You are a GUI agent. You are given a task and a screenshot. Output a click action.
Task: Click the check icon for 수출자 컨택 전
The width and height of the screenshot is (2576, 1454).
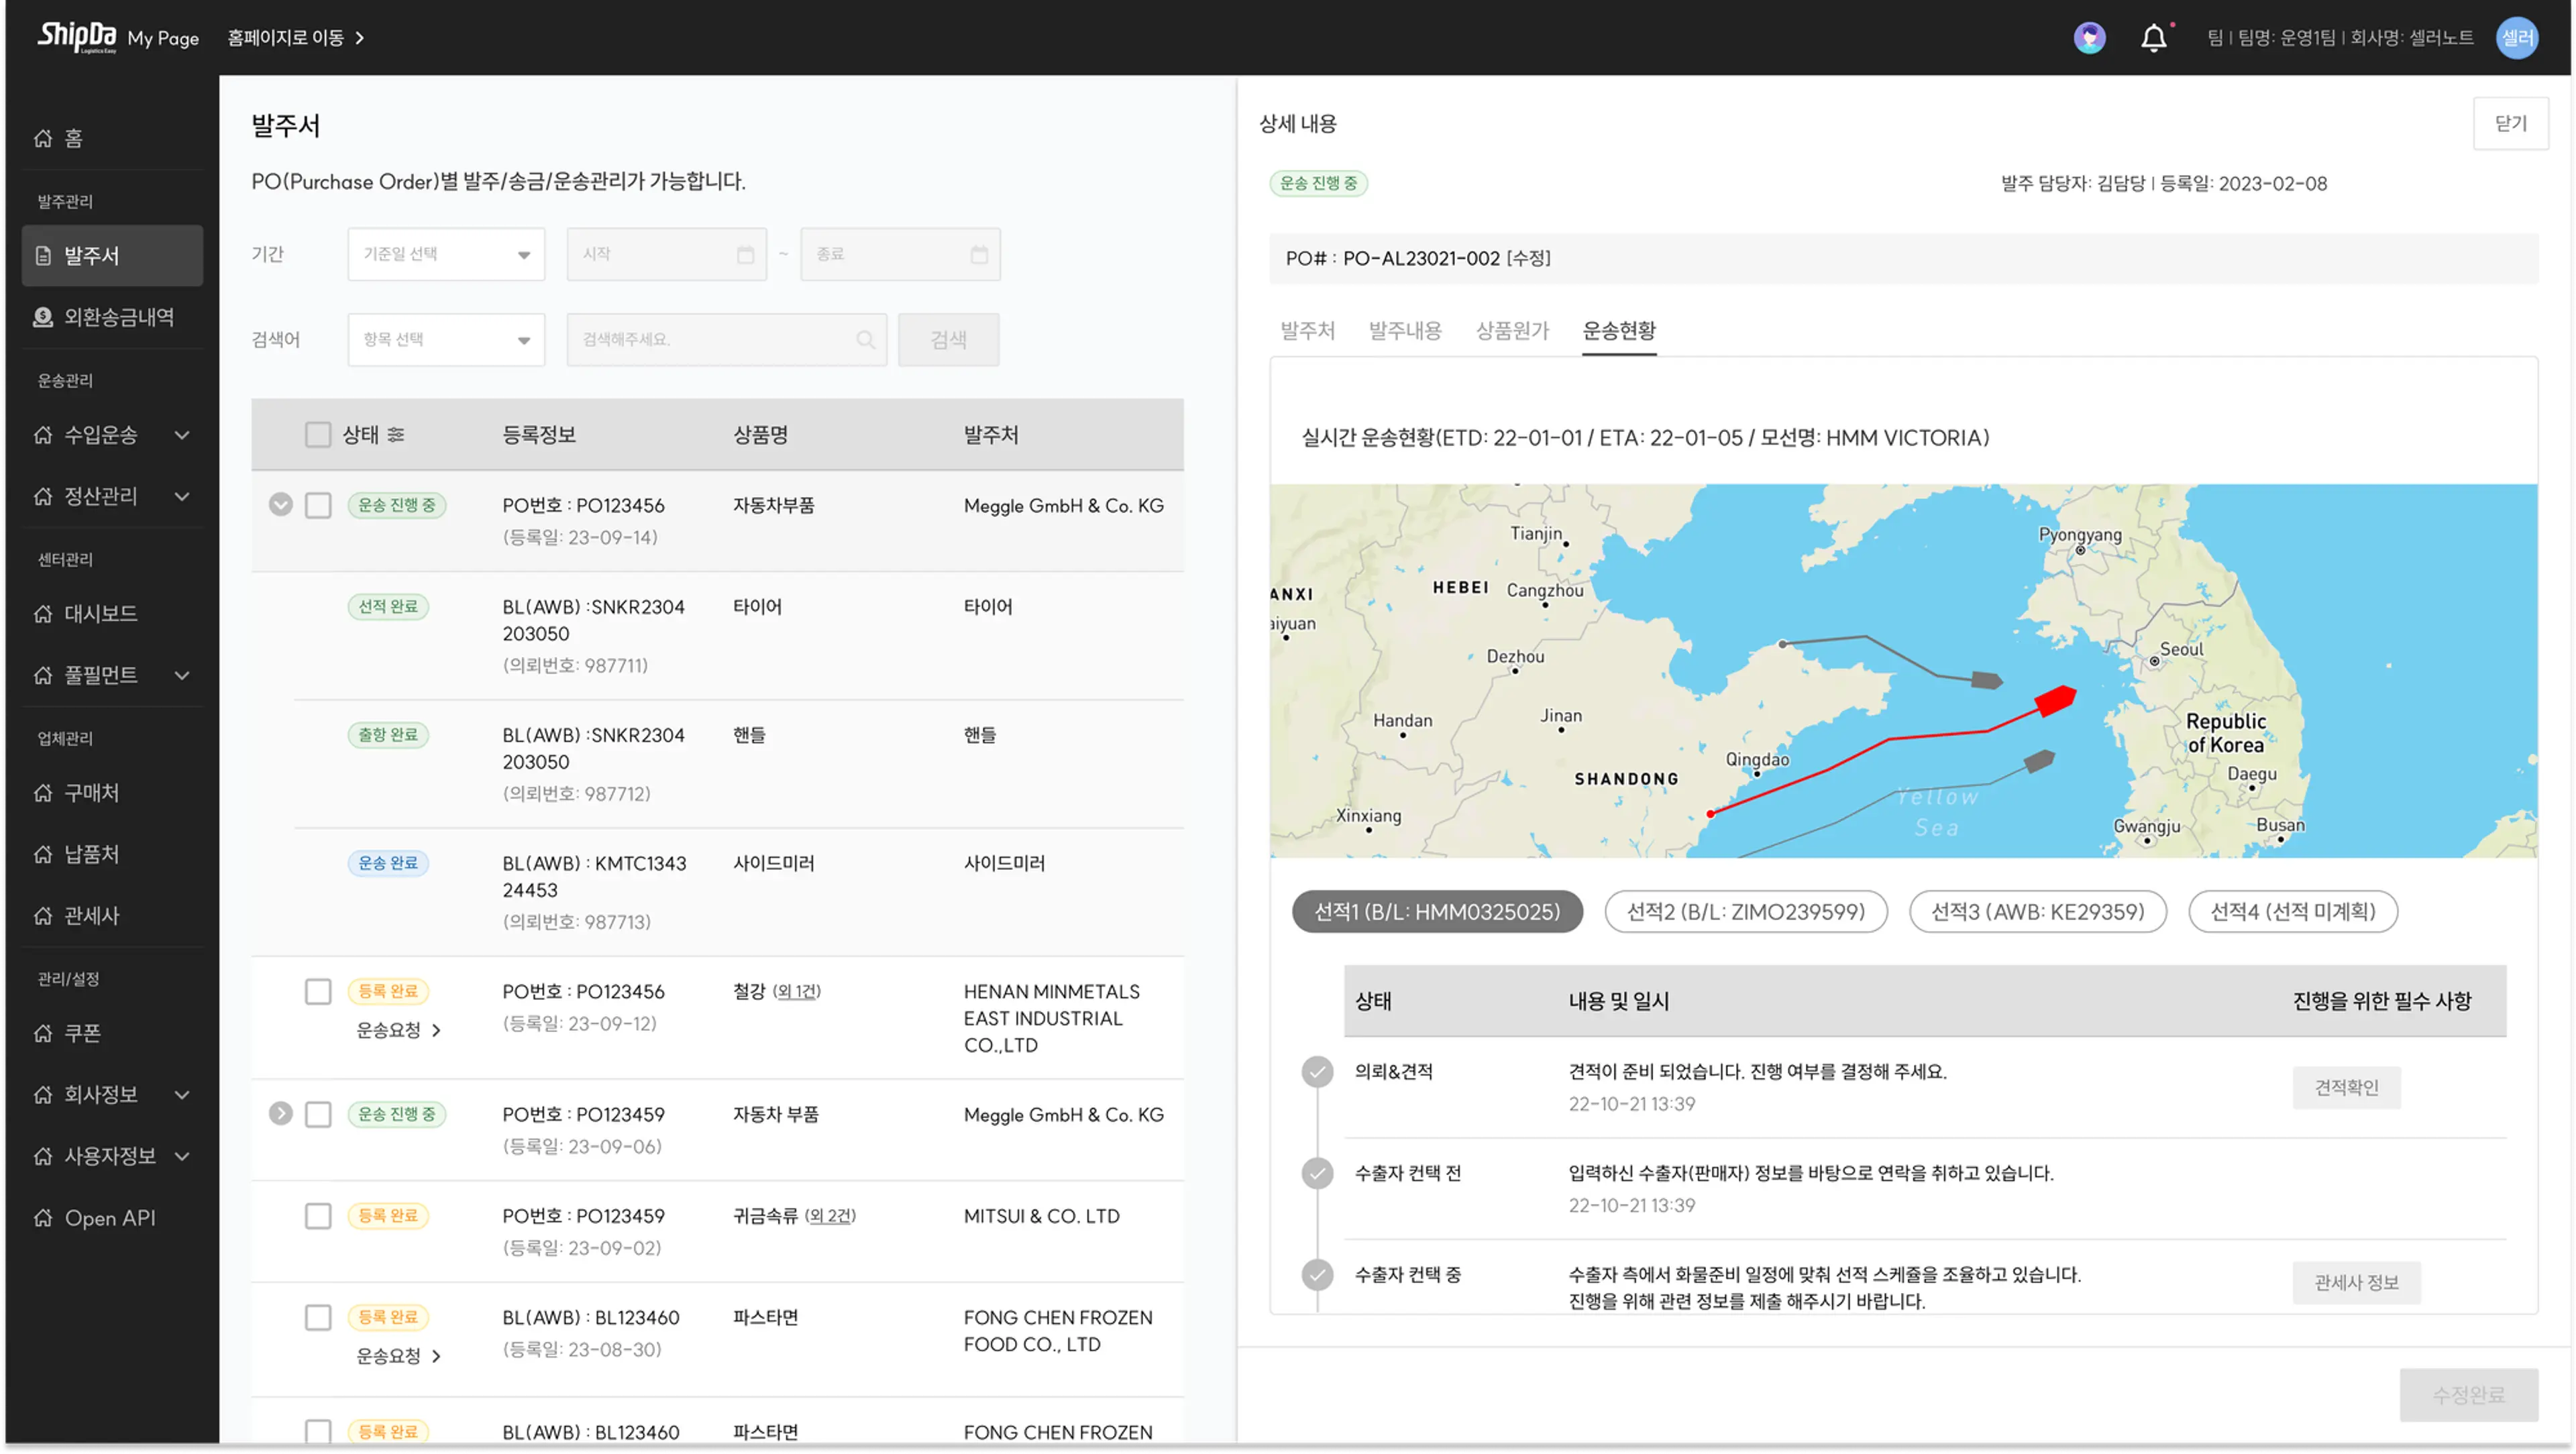1317,1173
